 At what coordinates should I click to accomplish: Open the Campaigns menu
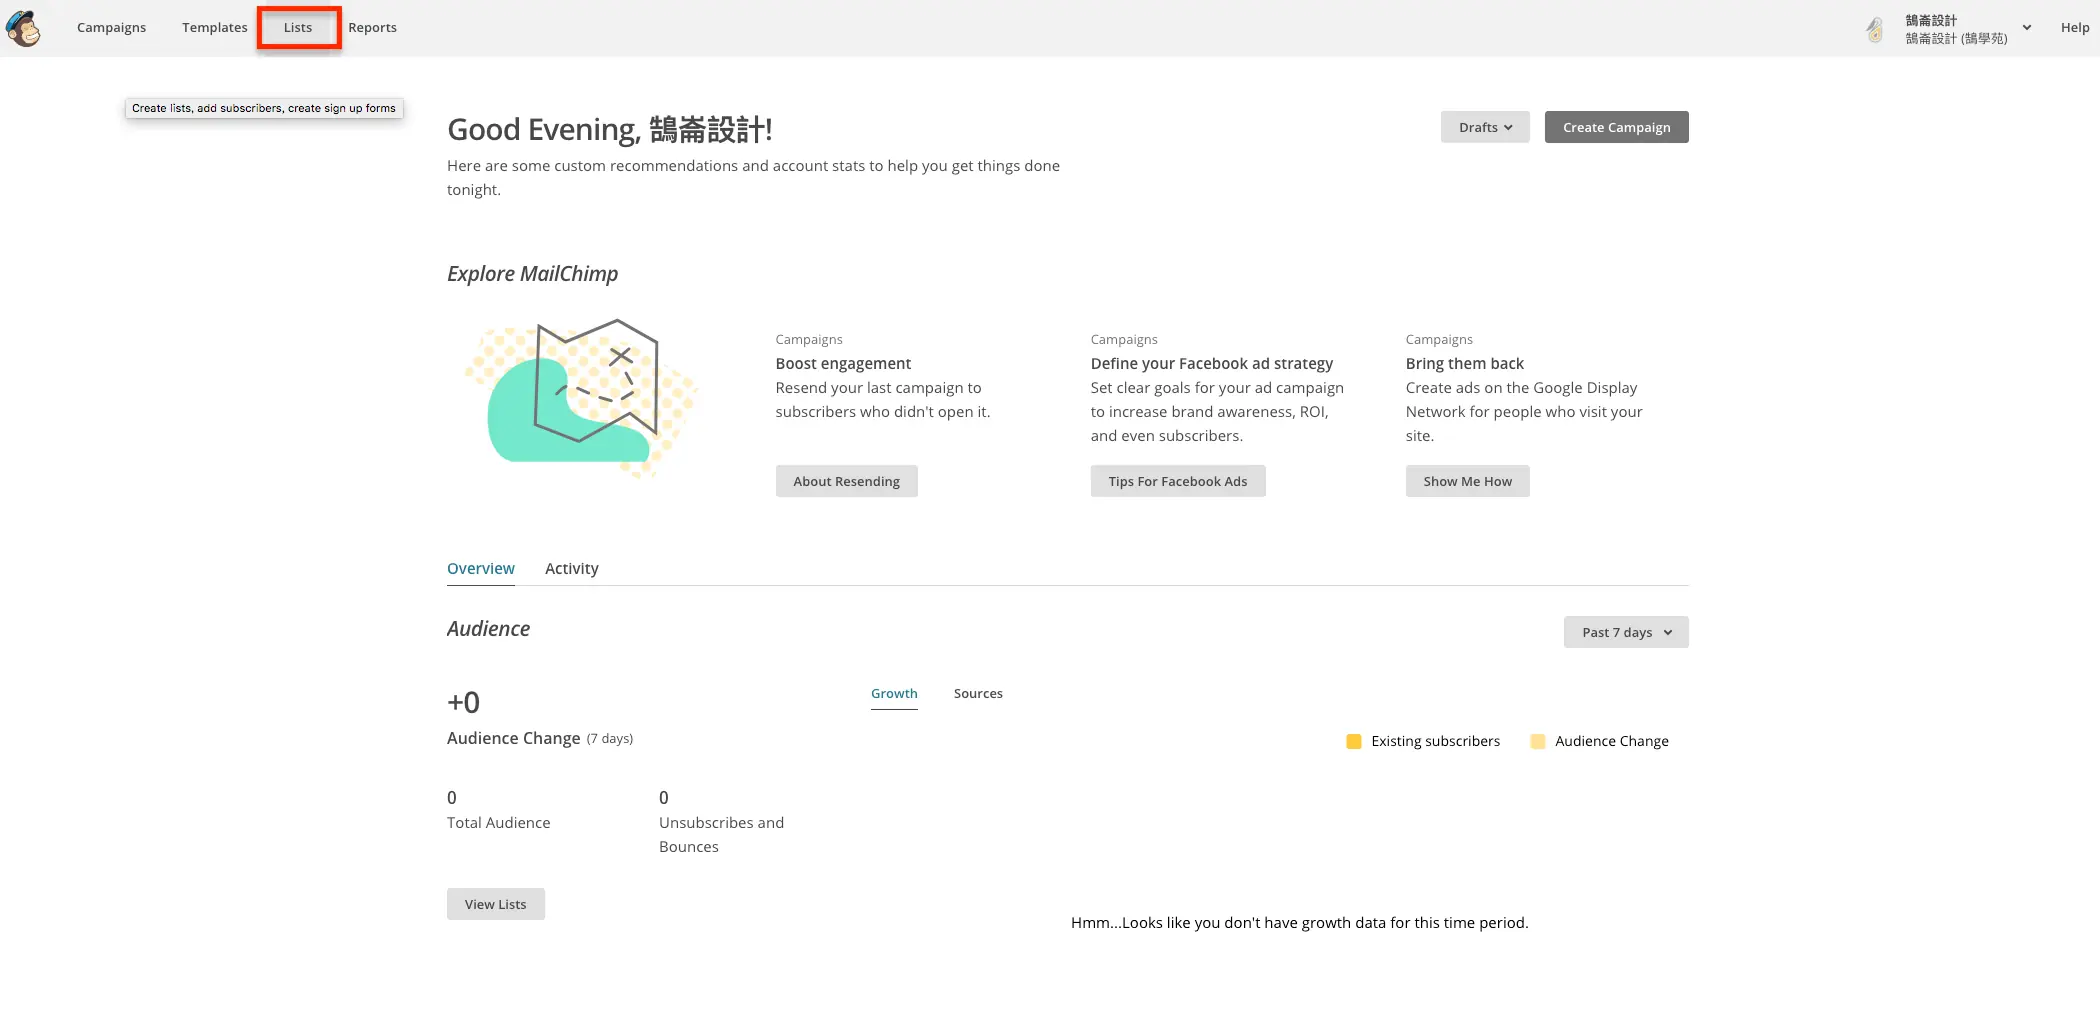click(111, 27)
